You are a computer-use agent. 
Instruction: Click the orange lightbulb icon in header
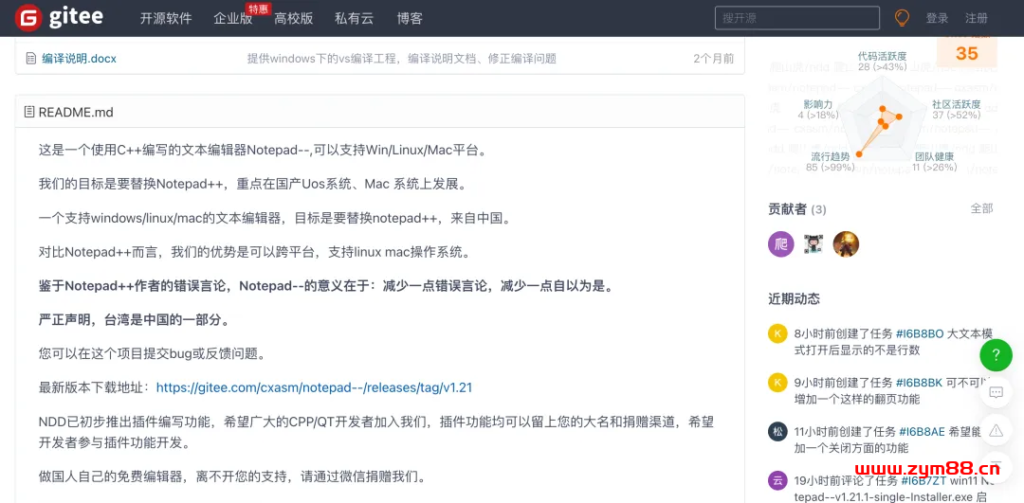(902, 18)
